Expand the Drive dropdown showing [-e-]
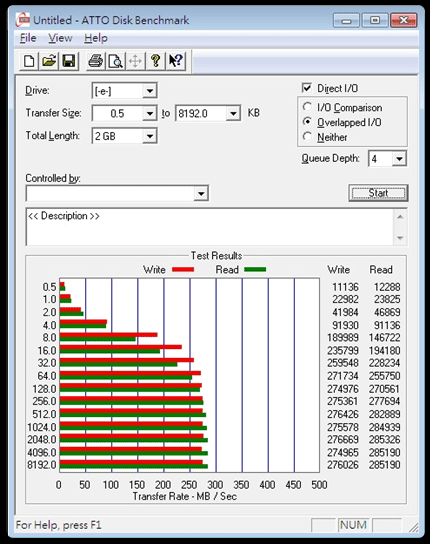Viewport: 430px width, 544px height. point(150,91)
